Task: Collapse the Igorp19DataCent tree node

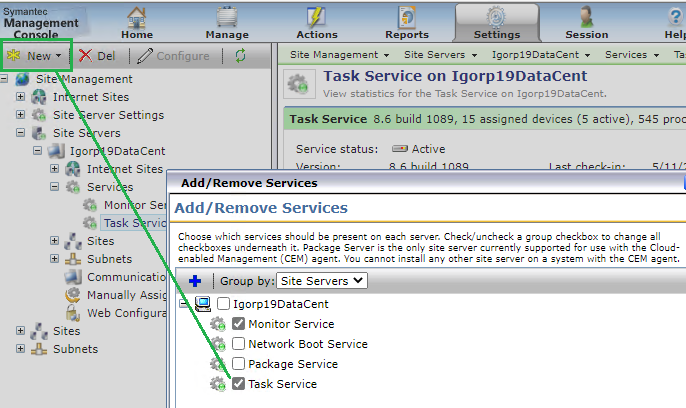Action: point(37,150)
